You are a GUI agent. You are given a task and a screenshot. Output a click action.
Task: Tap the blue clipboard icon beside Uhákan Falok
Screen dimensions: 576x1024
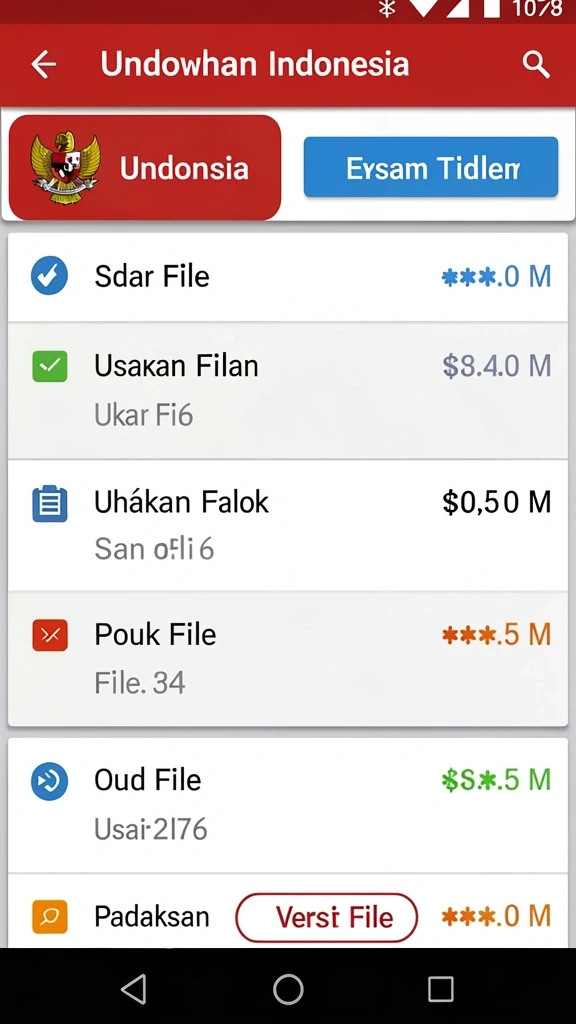50,504
